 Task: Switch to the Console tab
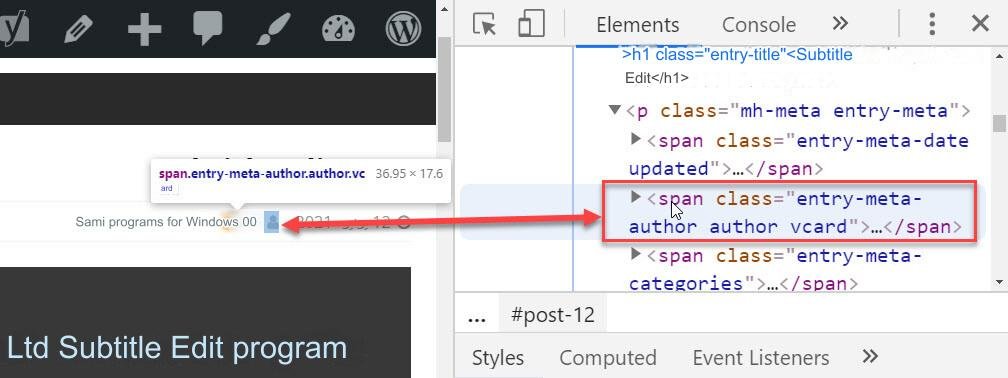coord(759,24)
